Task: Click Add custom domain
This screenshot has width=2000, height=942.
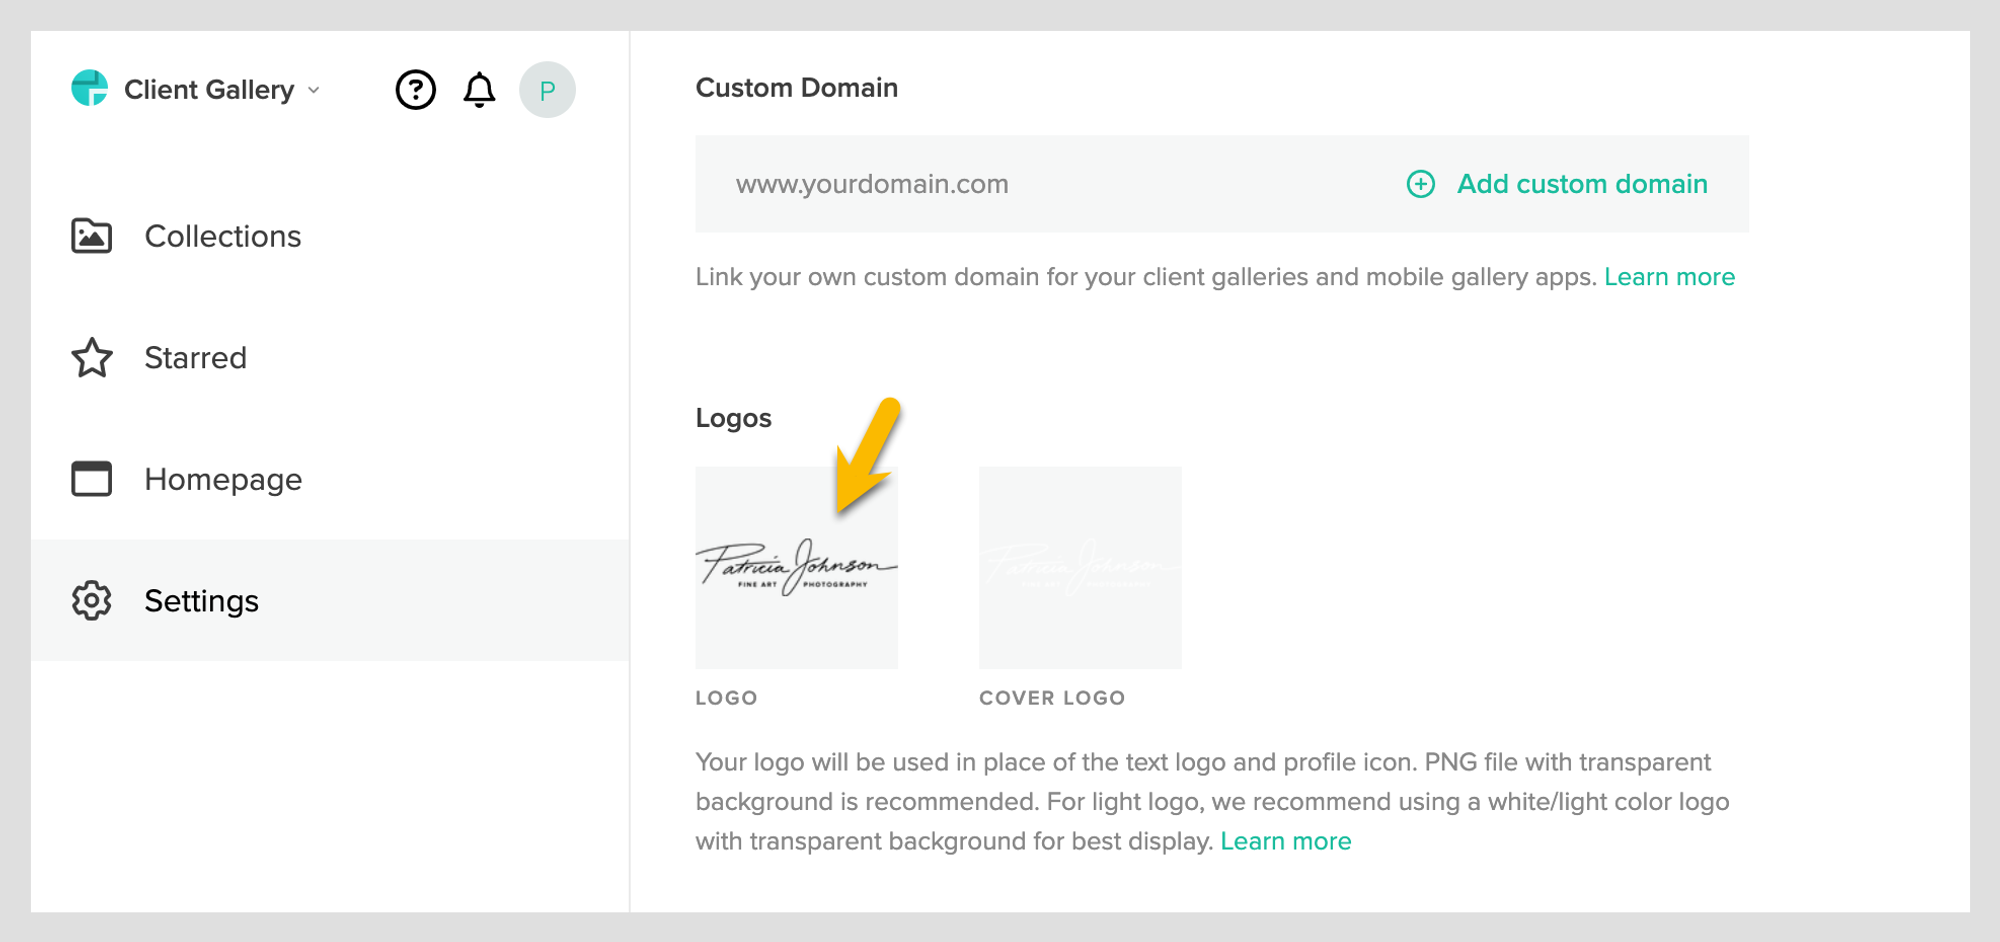Action: point(1581,185)
